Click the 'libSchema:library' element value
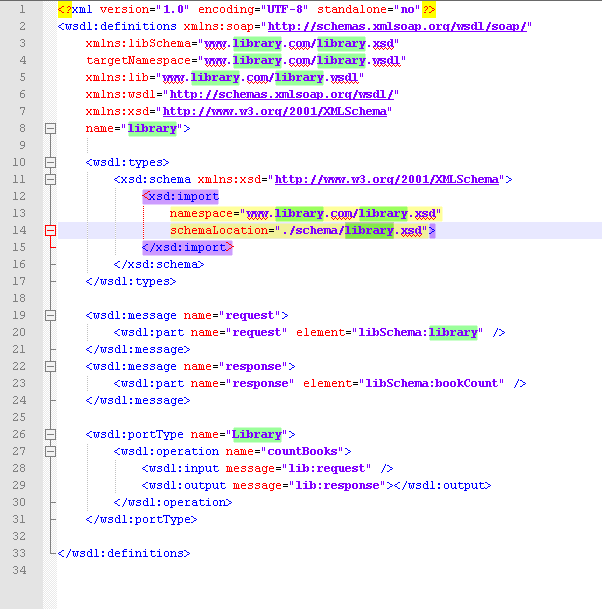This screenshot has height=609, width=602. tap(418, 332)
